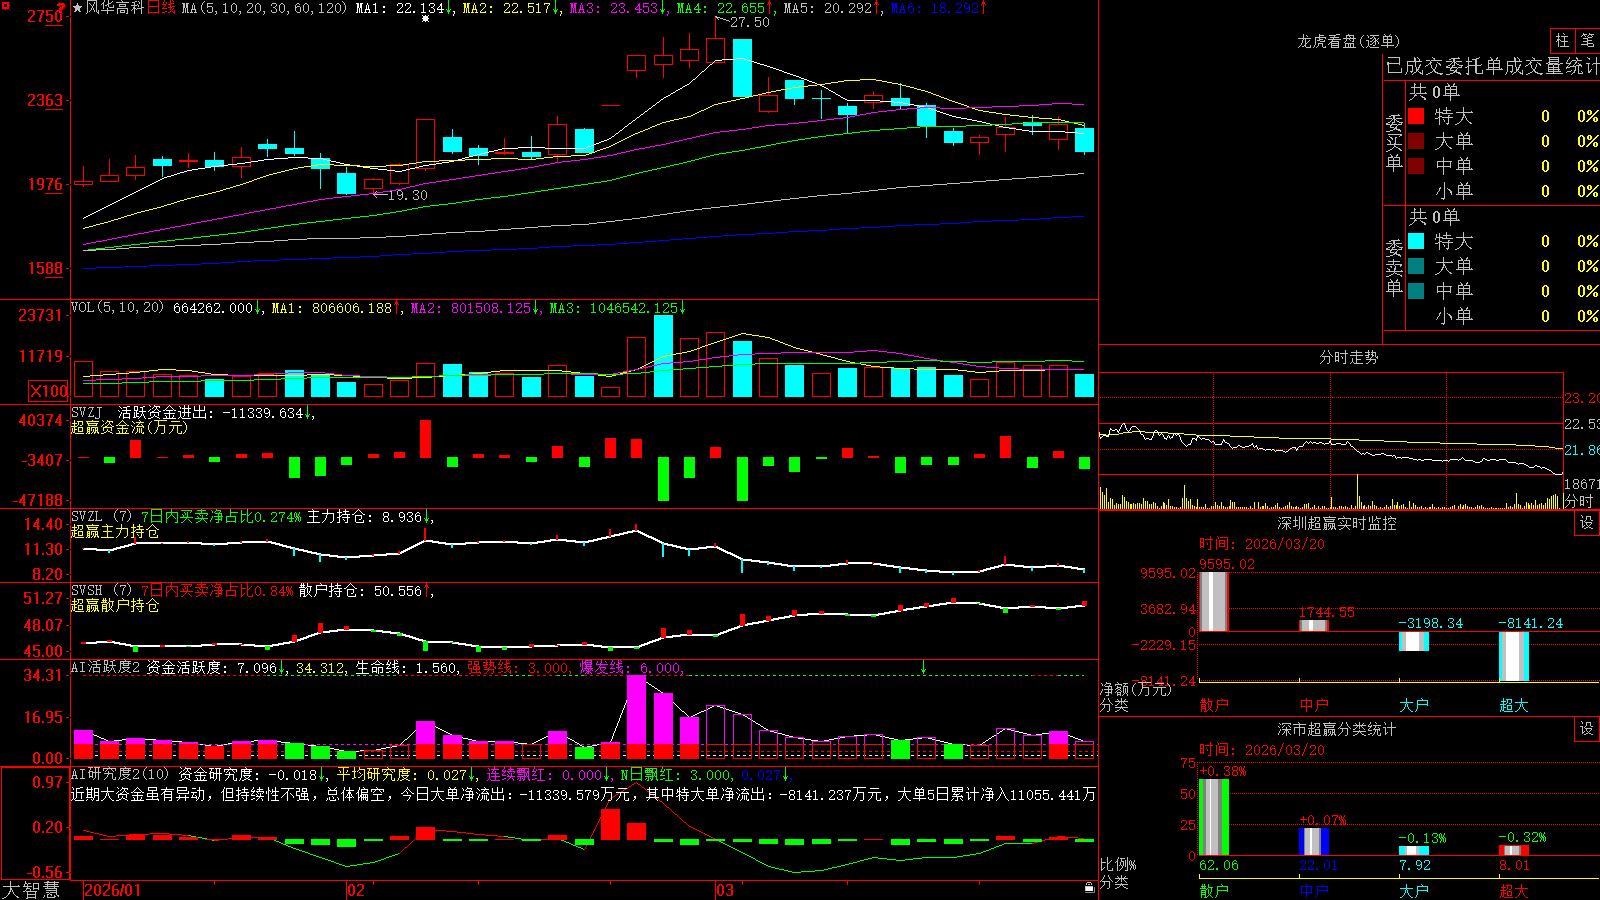Click 小单 row in 委买单 section
The image size is (1600, 900).
[x=1503, y=191]
